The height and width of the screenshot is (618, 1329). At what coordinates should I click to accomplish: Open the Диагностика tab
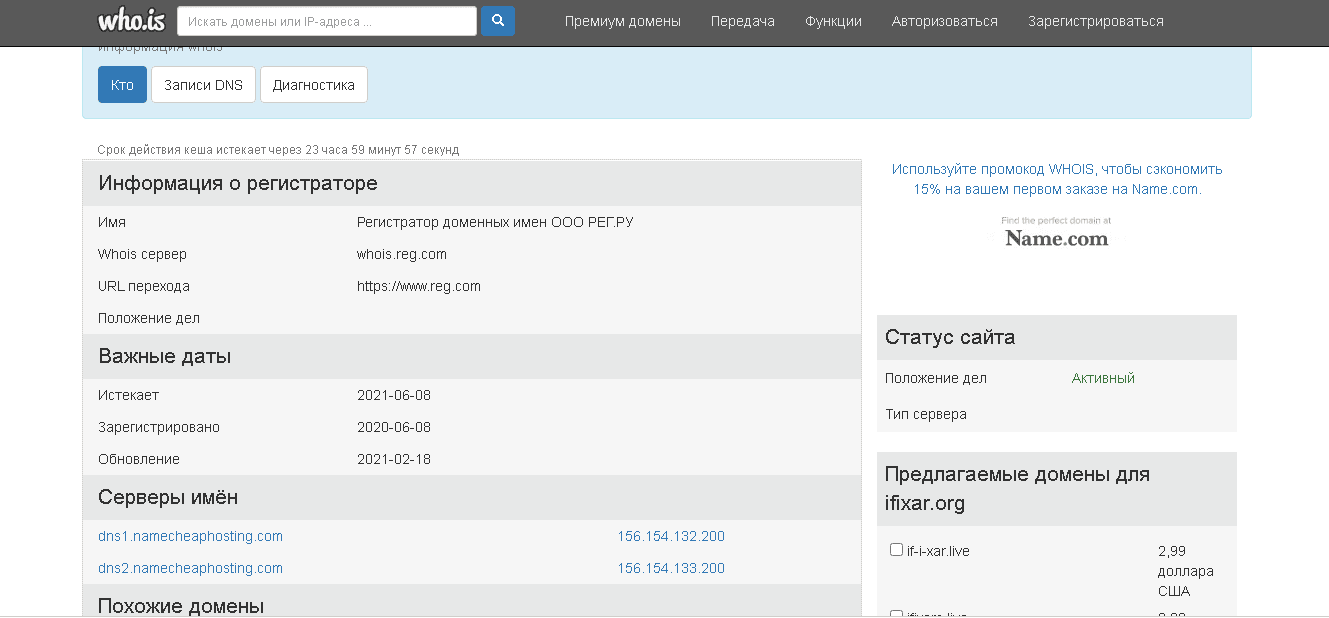[x=313, y=84]
